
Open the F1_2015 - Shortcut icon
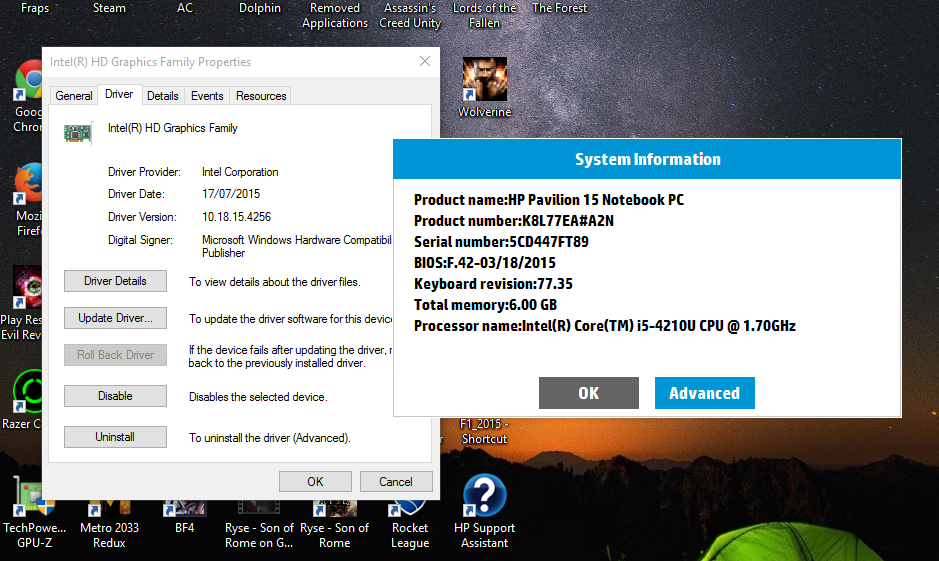click(484, 431)
